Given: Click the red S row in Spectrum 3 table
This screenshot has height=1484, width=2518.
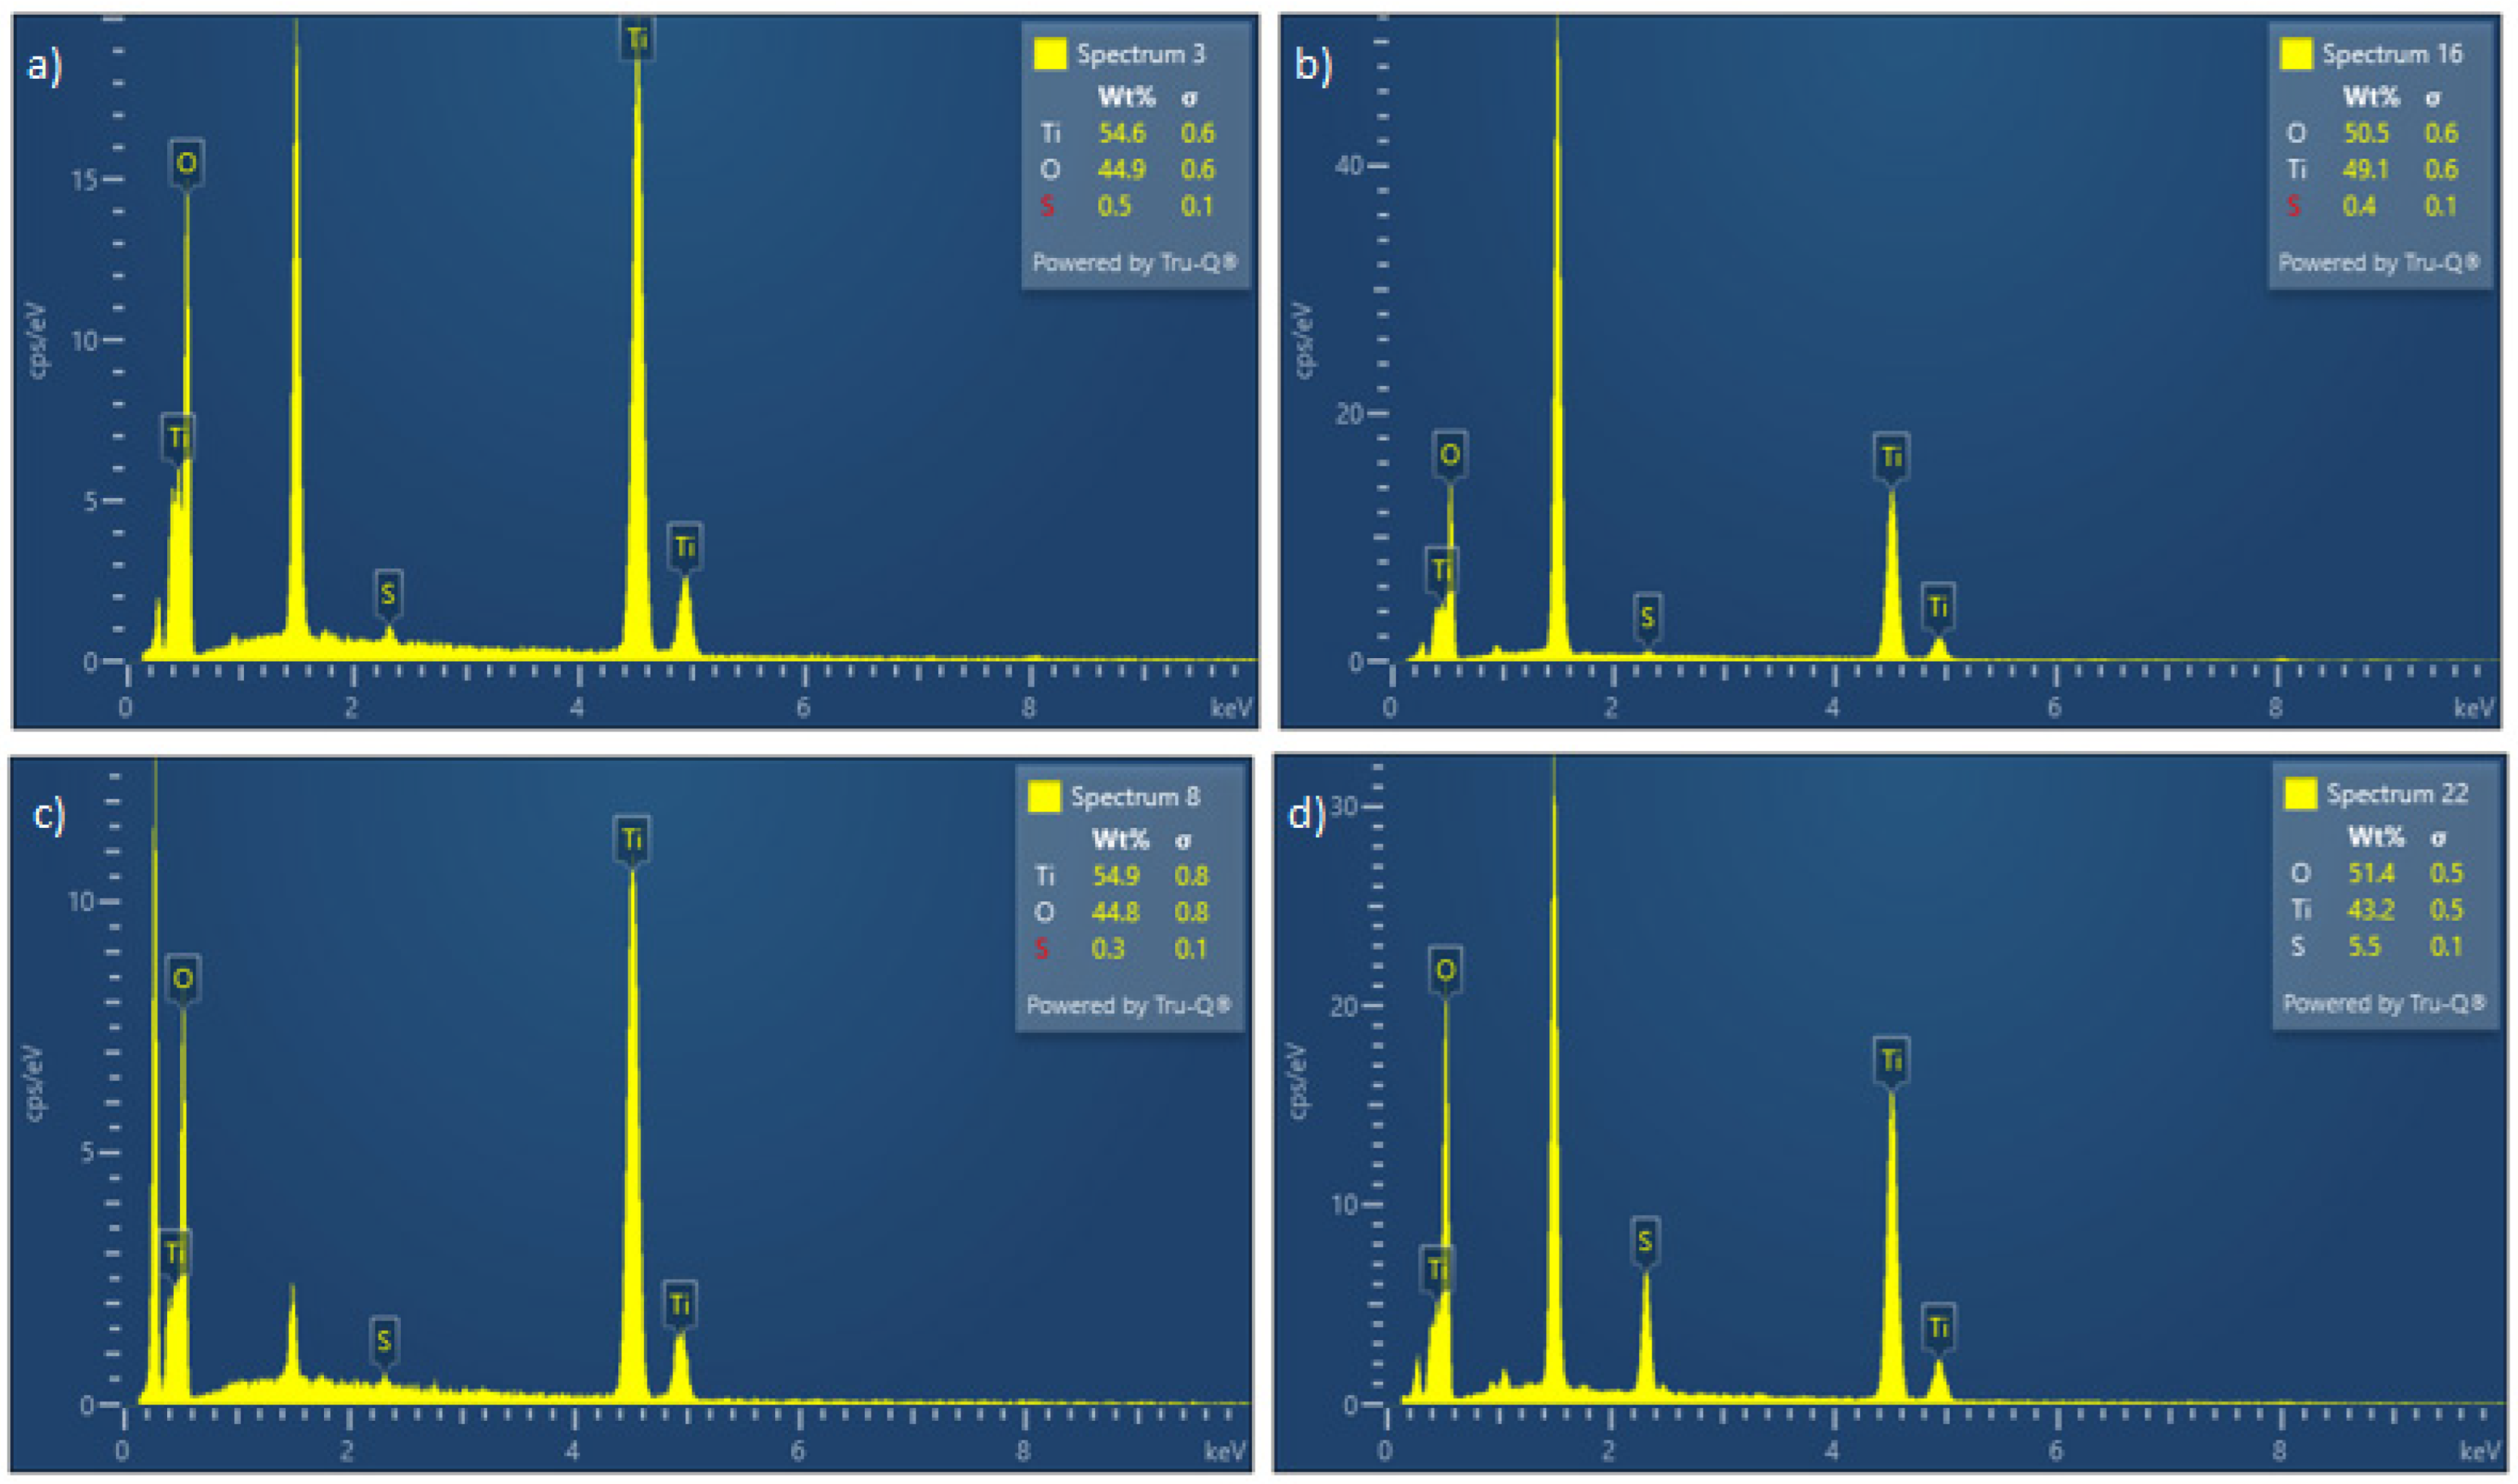Looking at the screenshot, I should [x=1047, y=206].
